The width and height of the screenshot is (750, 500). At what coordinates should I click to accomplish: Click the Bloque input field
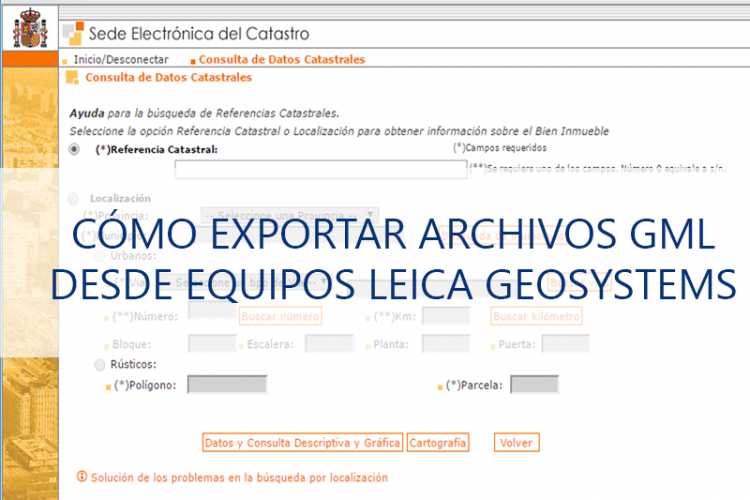pos(212,344)
